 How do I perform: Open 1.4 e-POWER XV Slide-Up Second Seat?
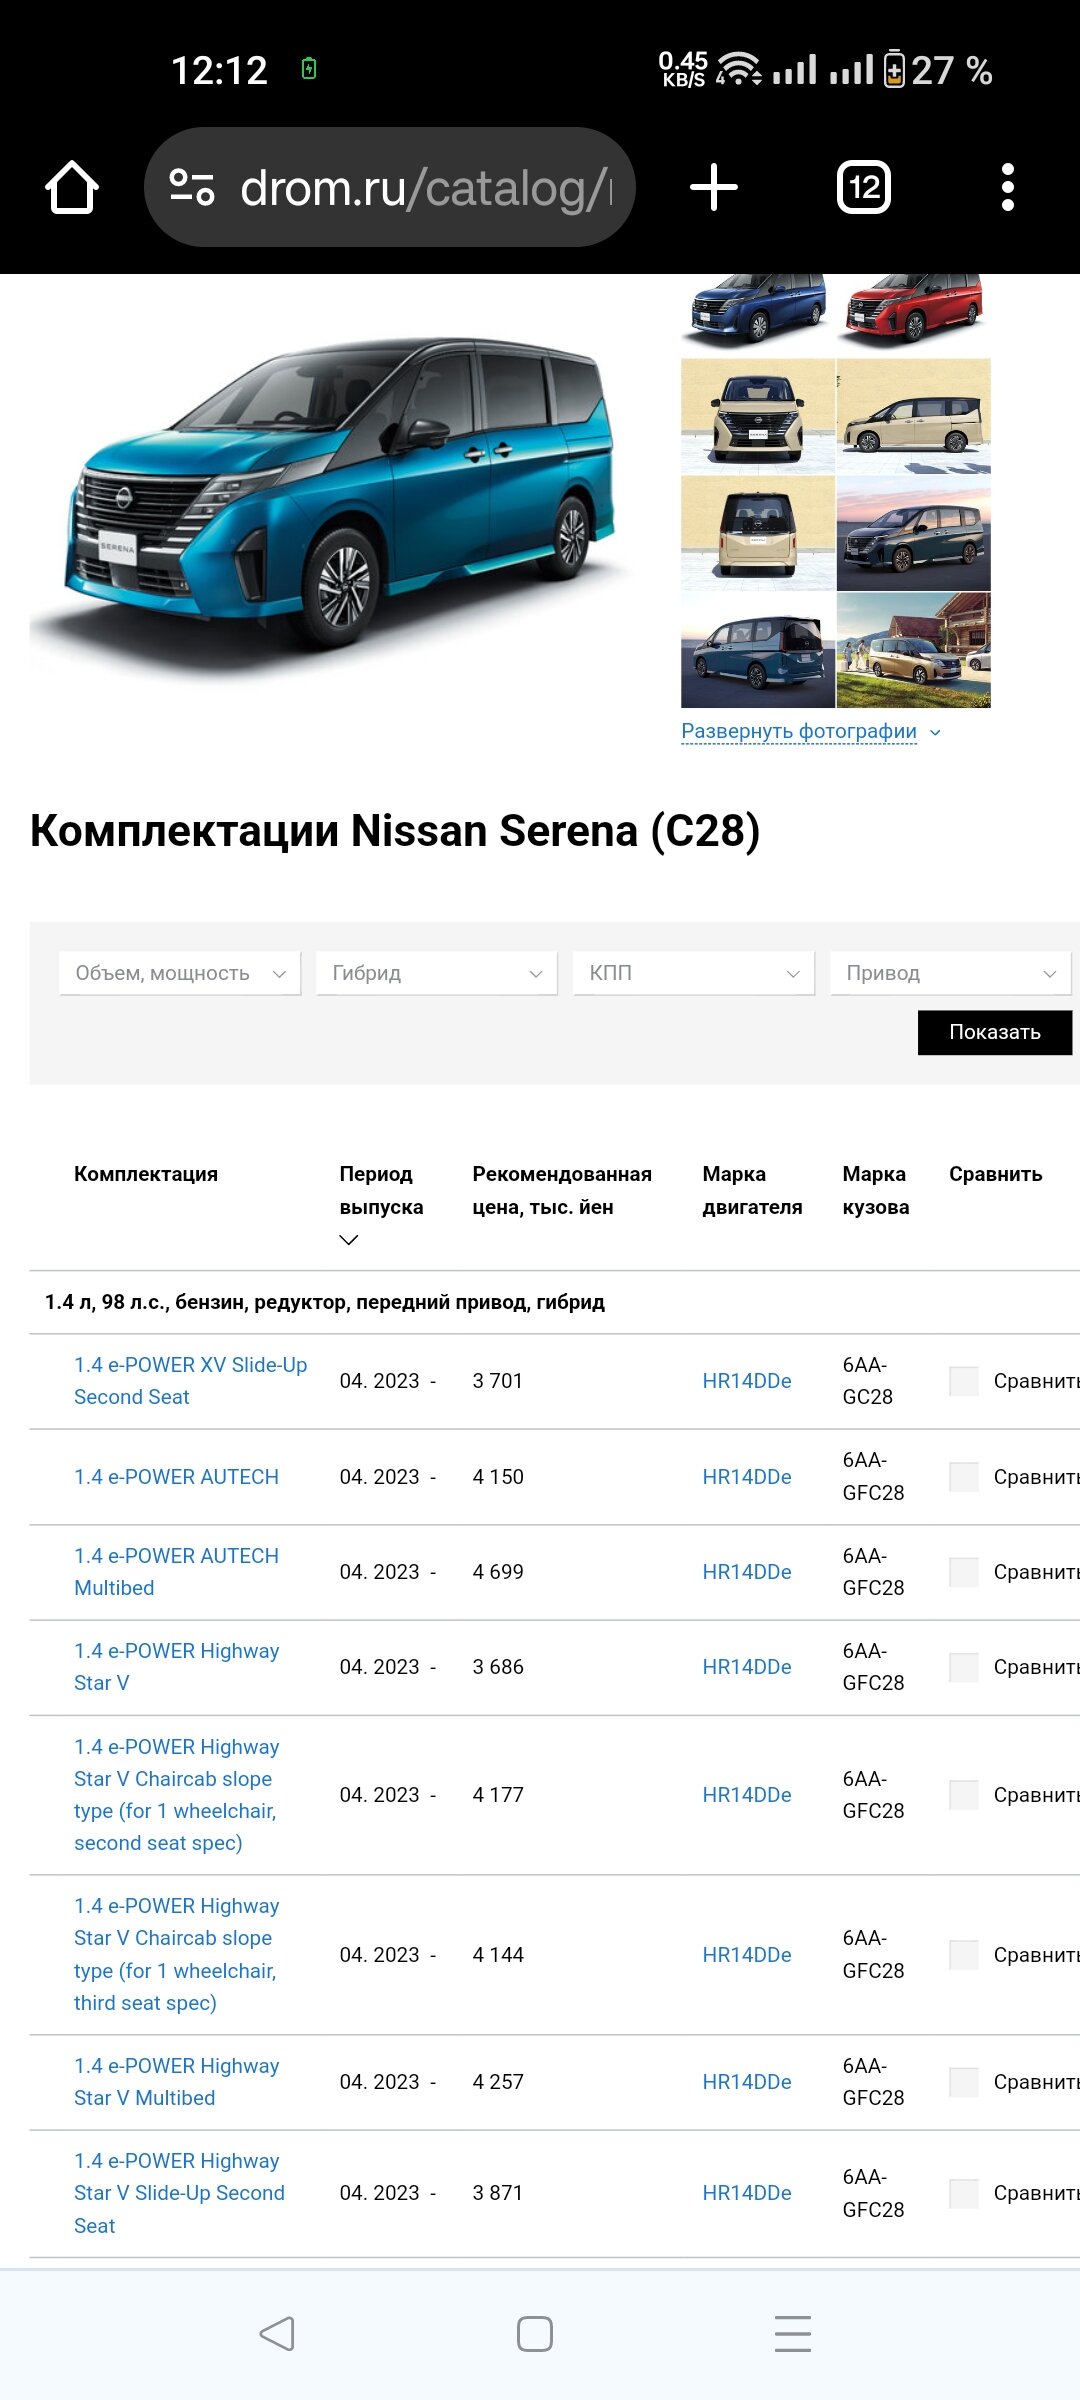[191, 1381]
